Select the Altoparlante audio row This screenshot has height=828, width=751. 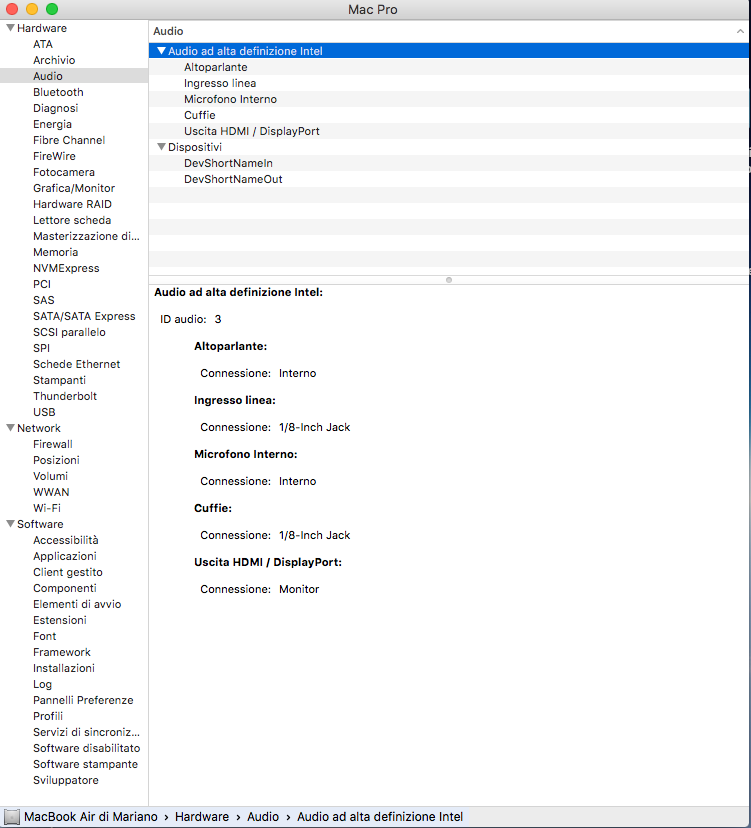215,67
